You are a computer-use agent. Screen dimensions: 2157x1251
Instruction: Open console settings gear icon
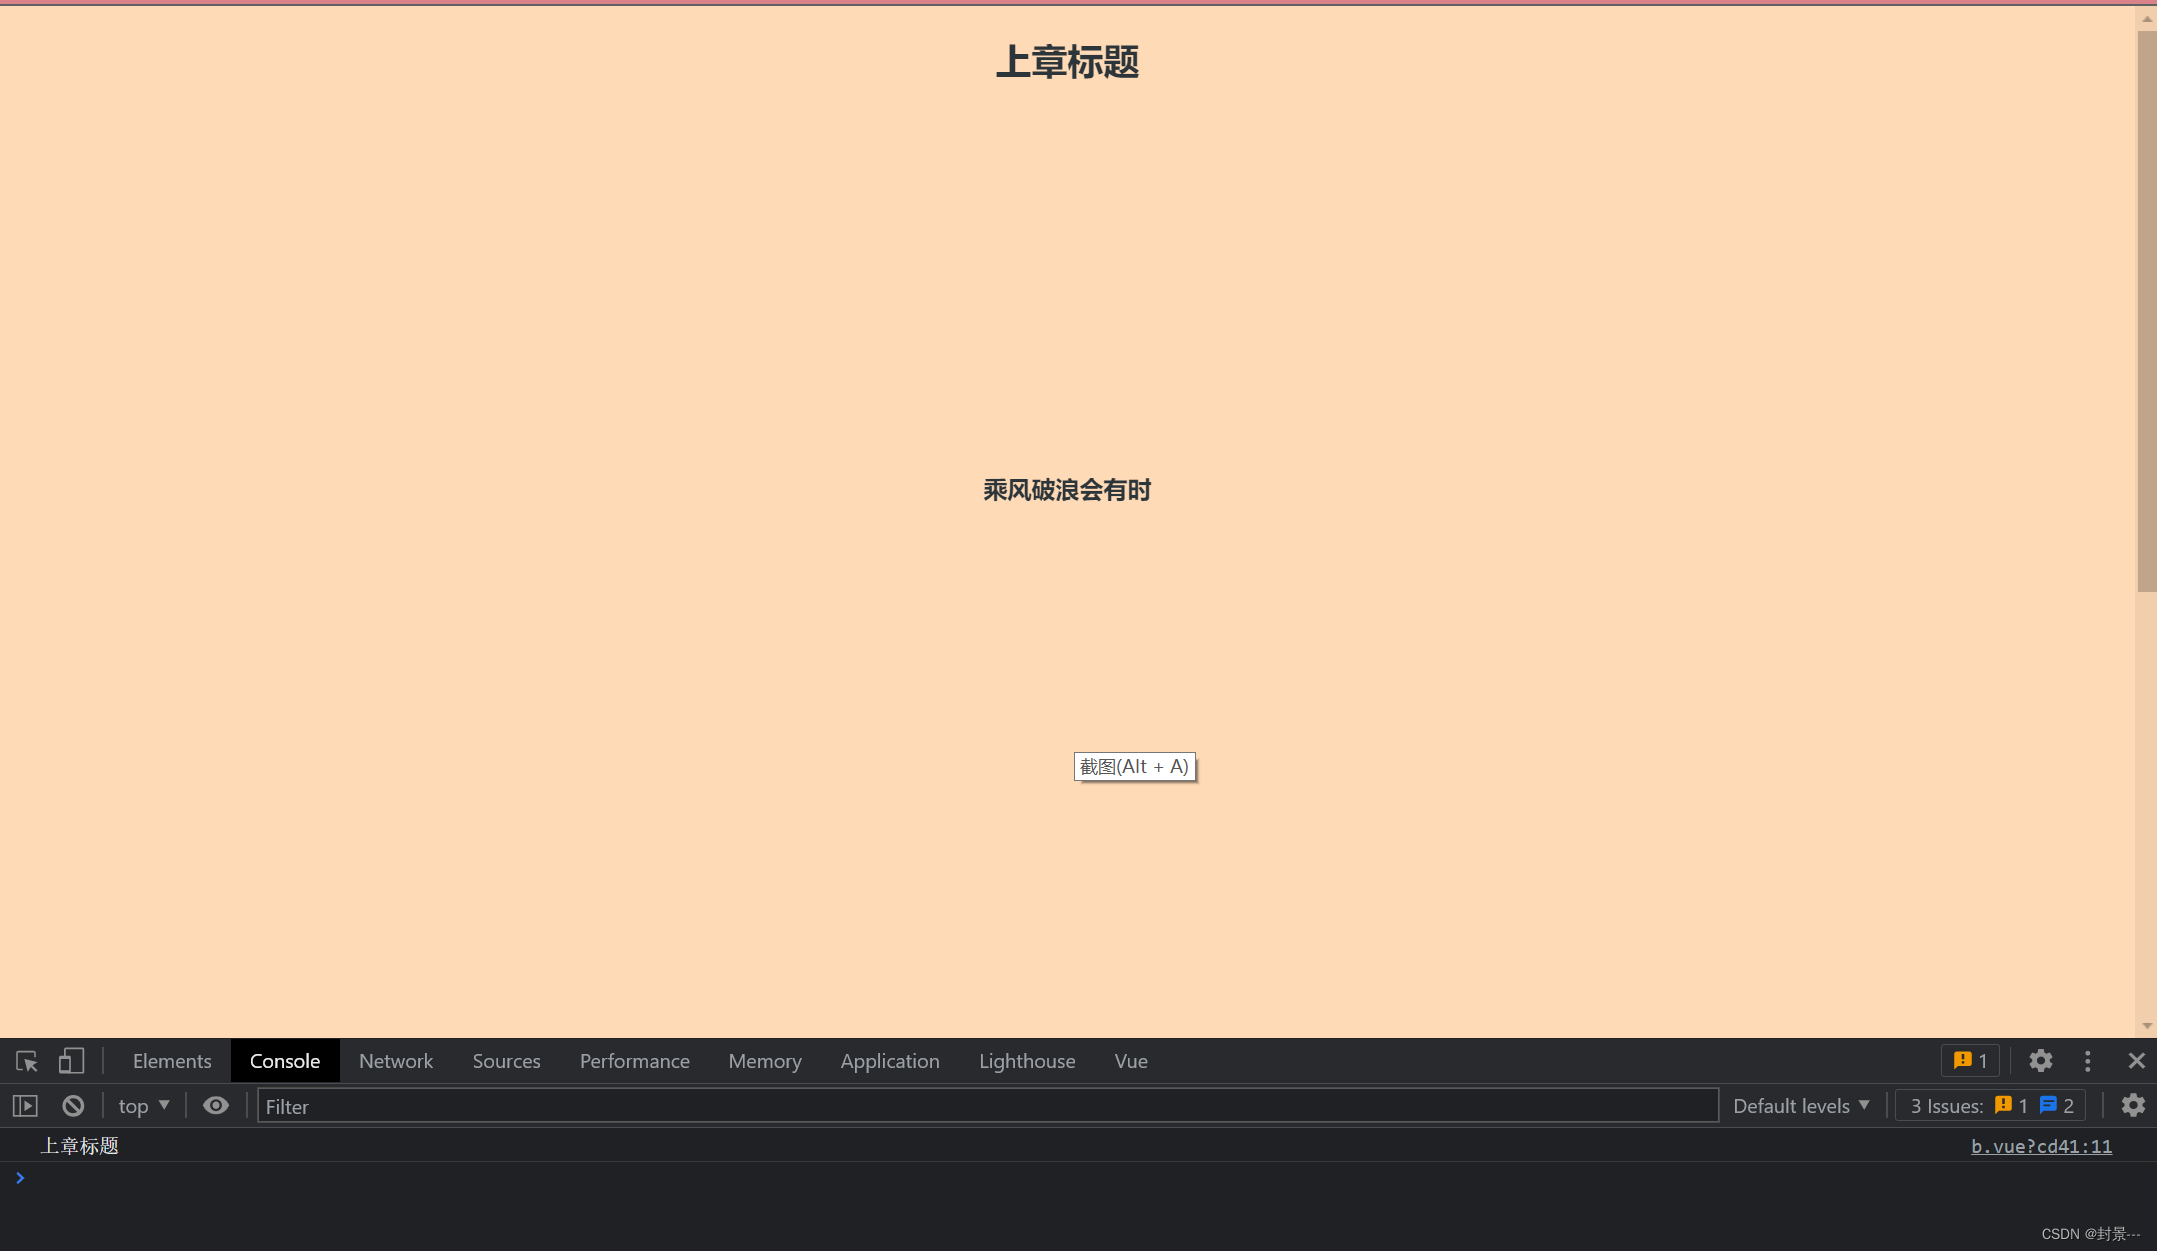[2132, 1106]
